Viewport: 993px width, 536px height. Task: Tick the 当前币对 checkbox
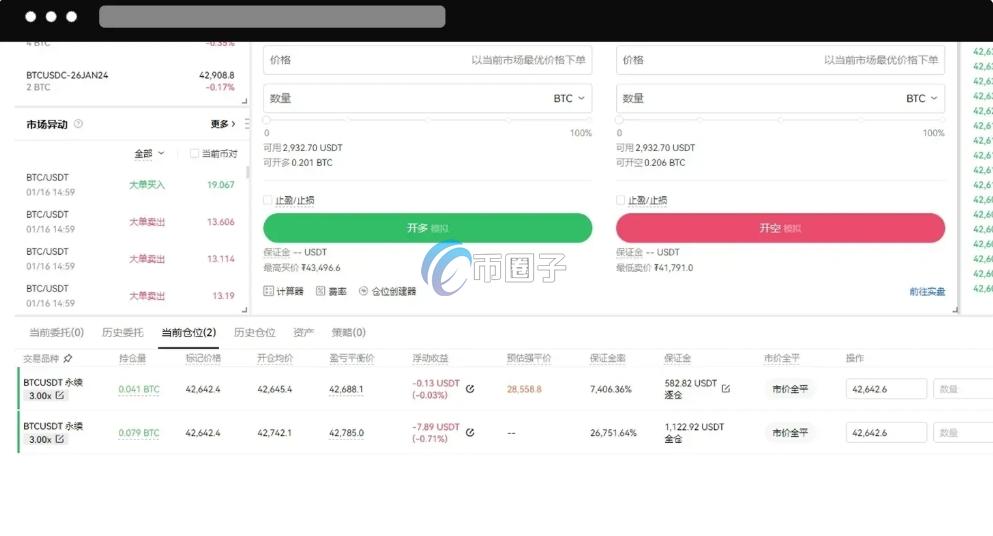(x=194, y=153)
